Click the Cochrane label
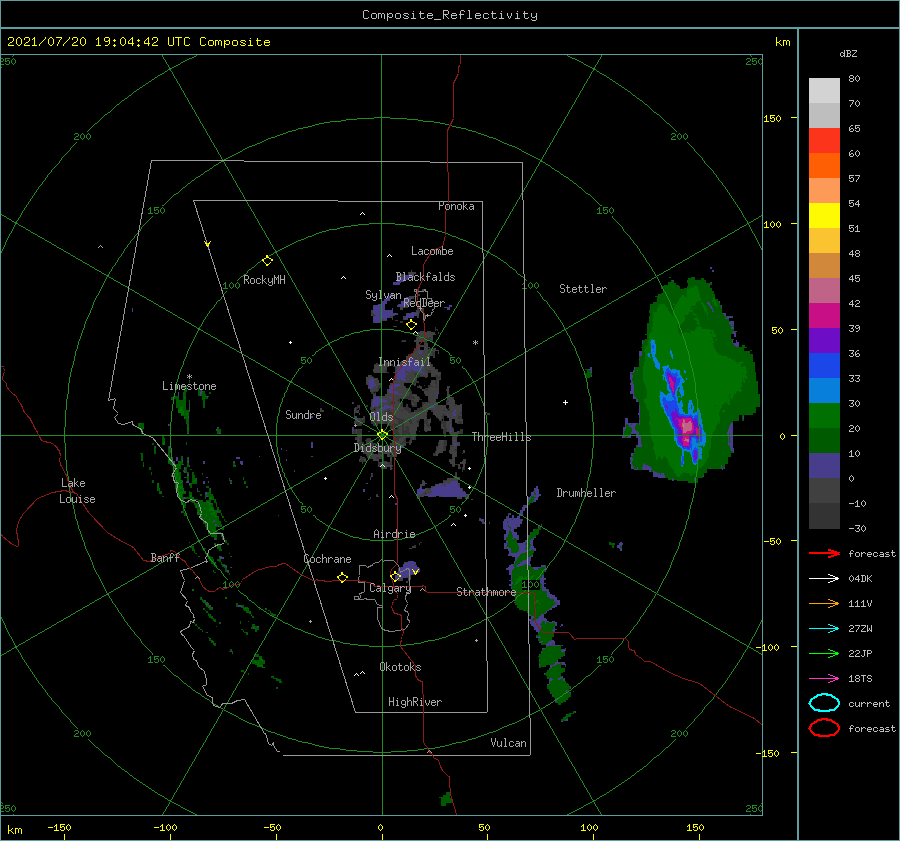Image resolution: width=900 pixels, height=841 pixels. pos(327,559)
